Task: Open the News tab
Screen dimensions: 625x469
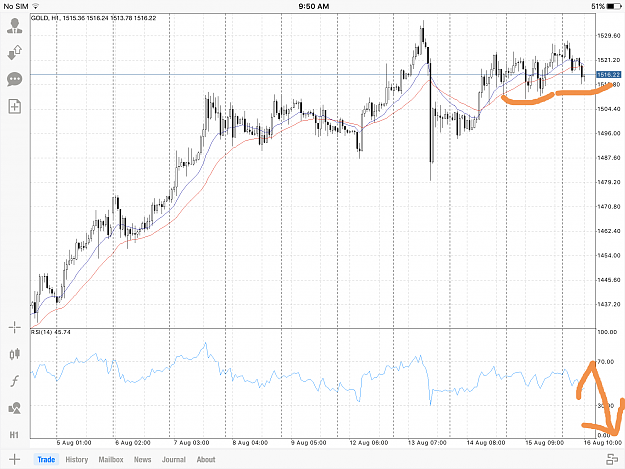Action: [x=142, y=459]
